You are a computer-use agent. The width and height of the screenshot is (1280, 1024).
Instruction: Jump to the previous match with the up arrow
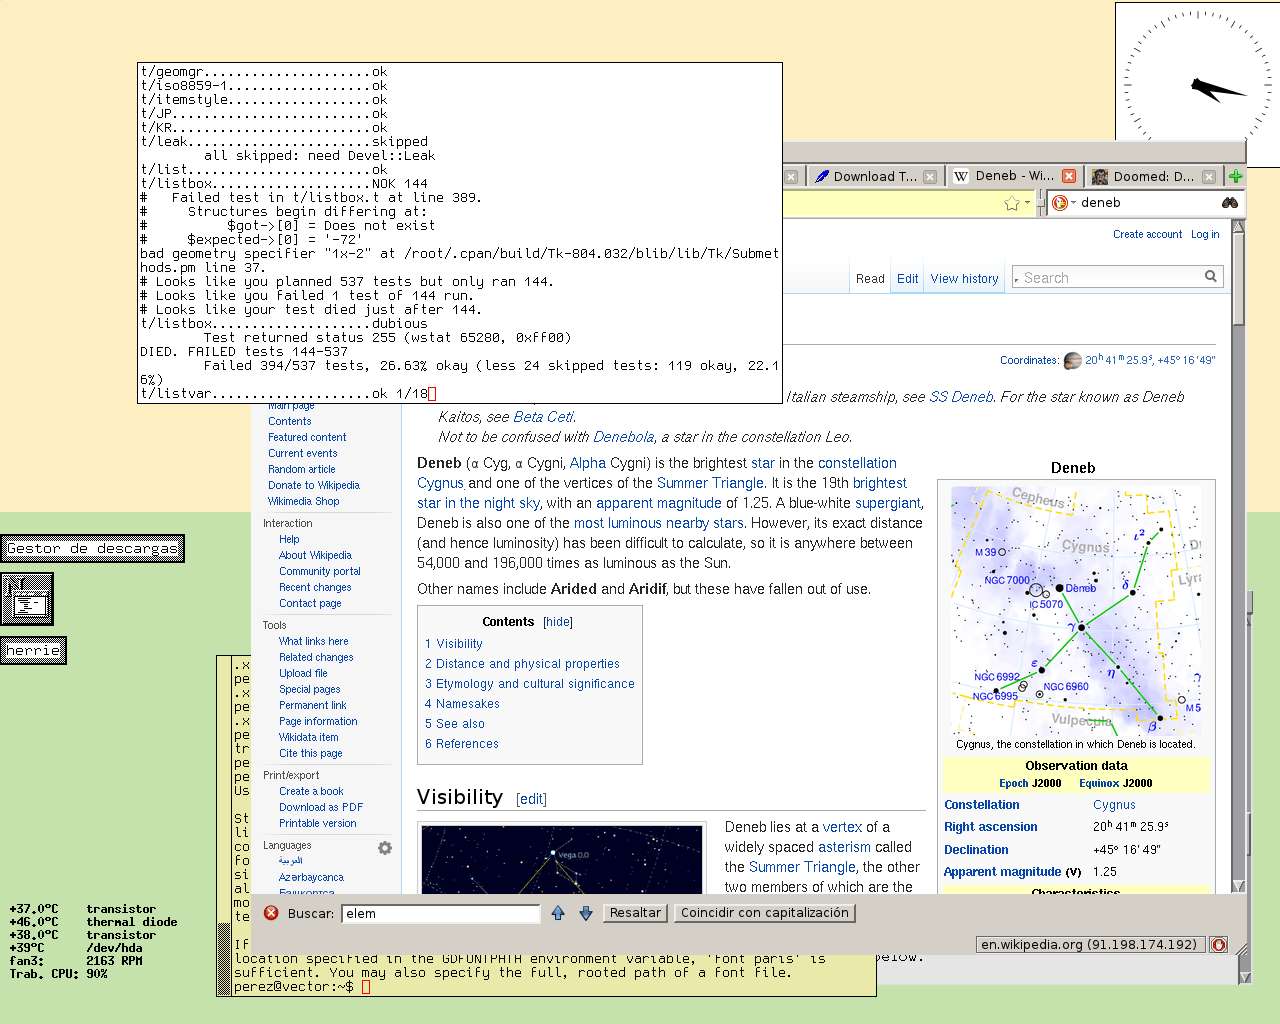[558, 913]
